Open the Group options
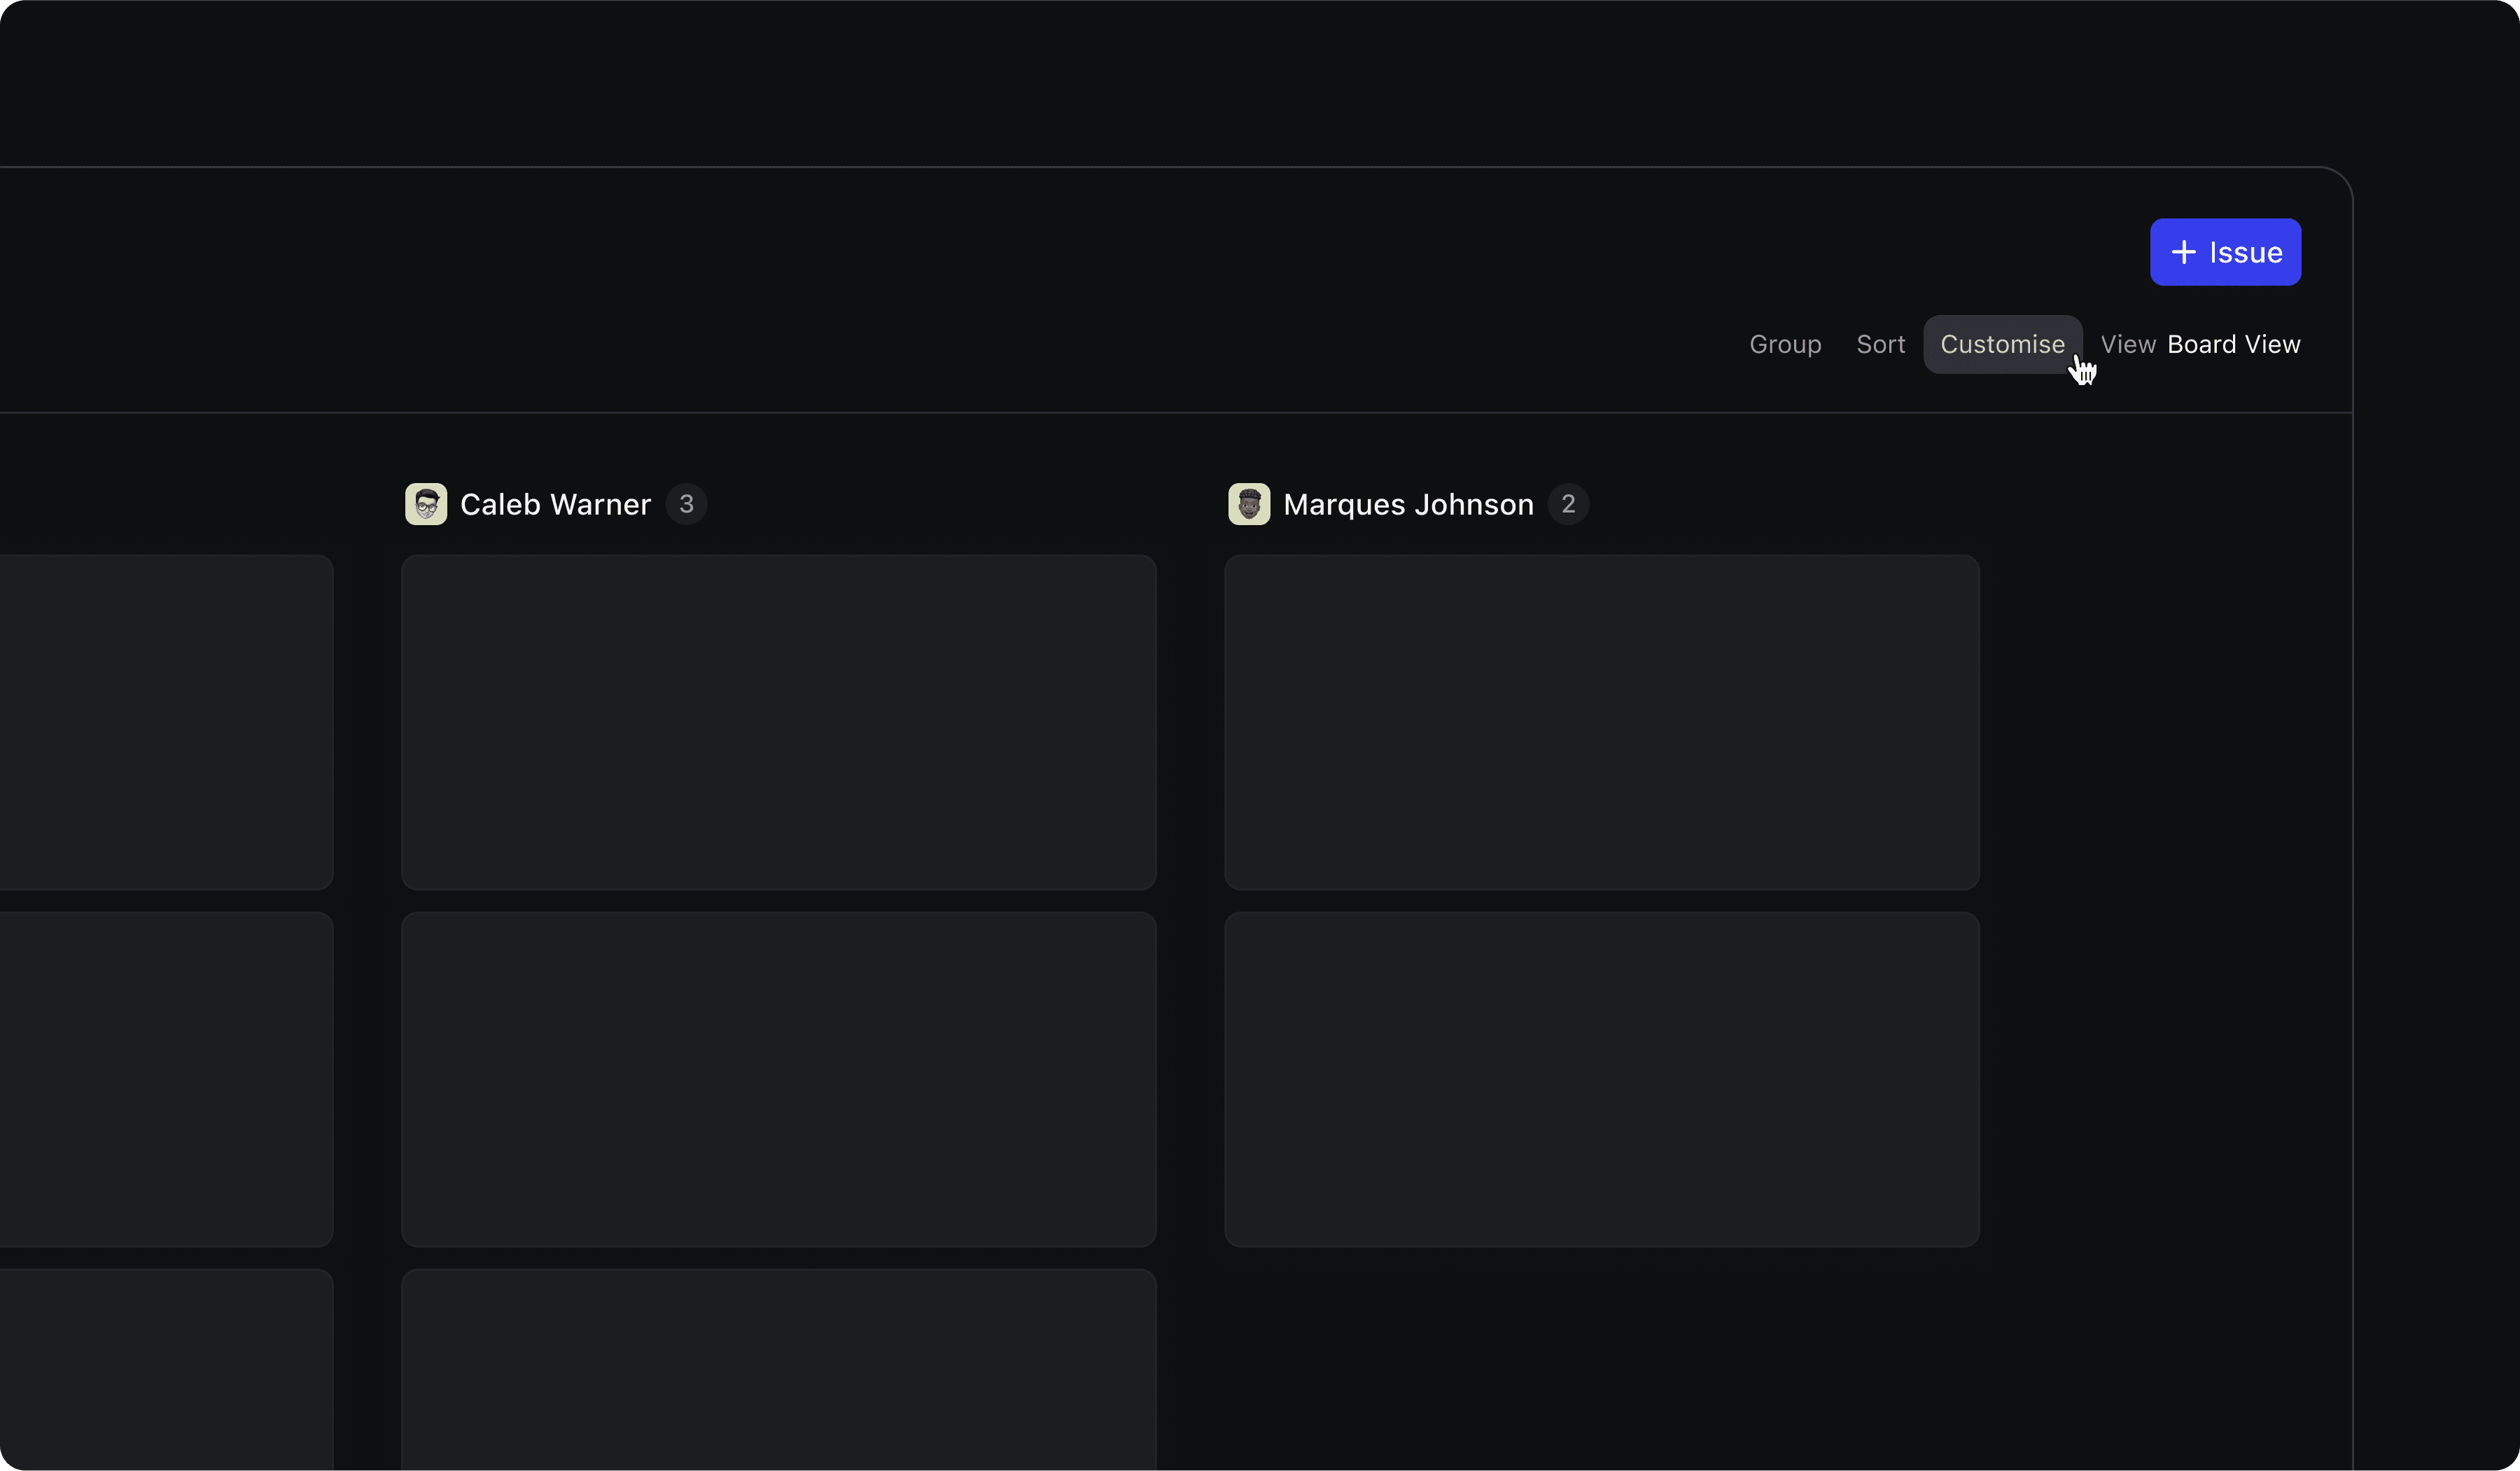The image size is (2520, 1471). (1784, 344)
